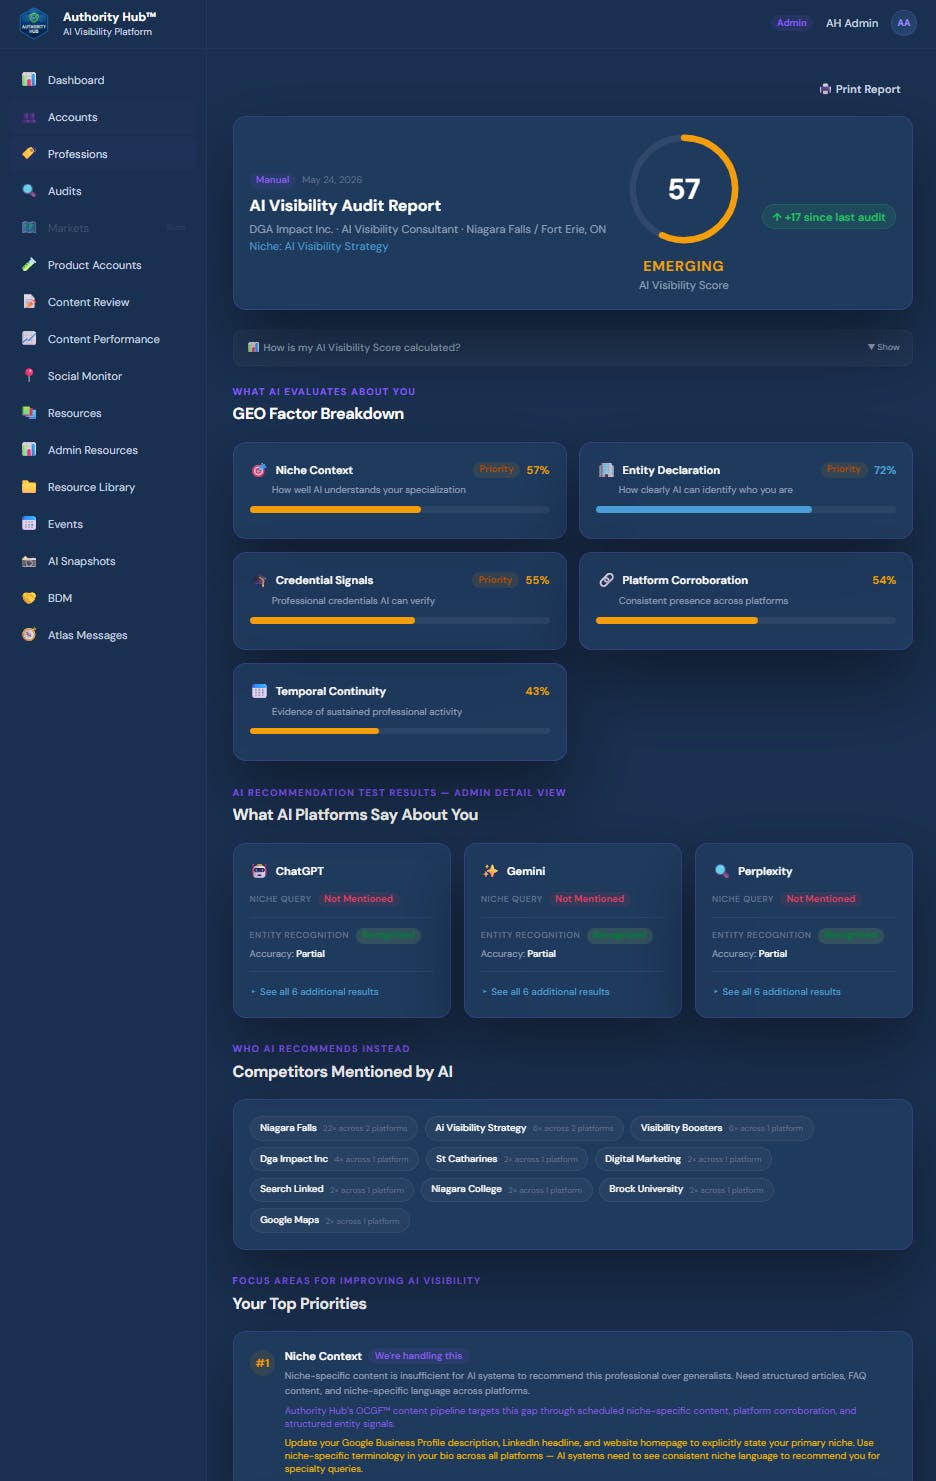Viewport: 936px width, 1481px height.
Task: Click the #1 priority rank badge
Action: click(262, 1363)
